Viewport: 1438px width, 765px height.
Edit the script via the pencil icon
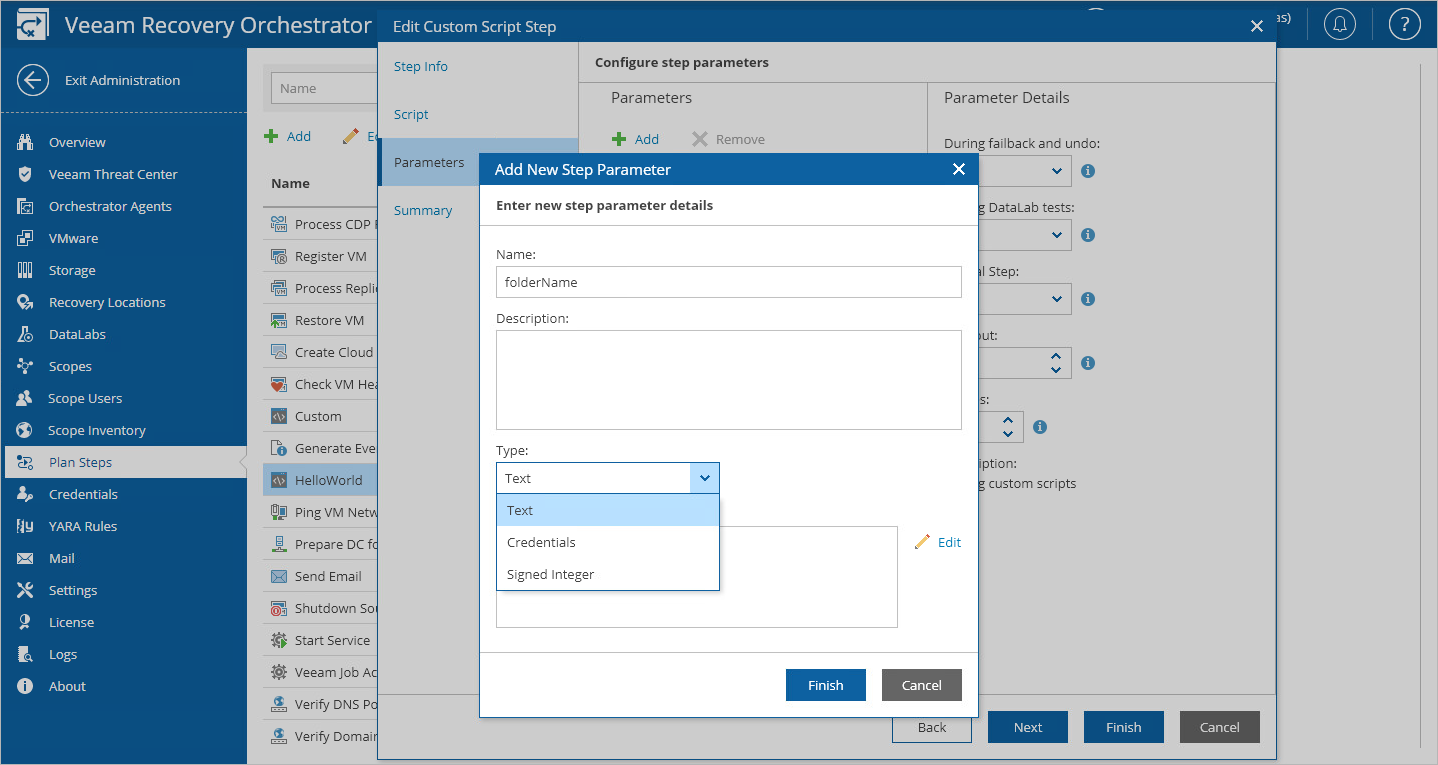coord(924,541)
